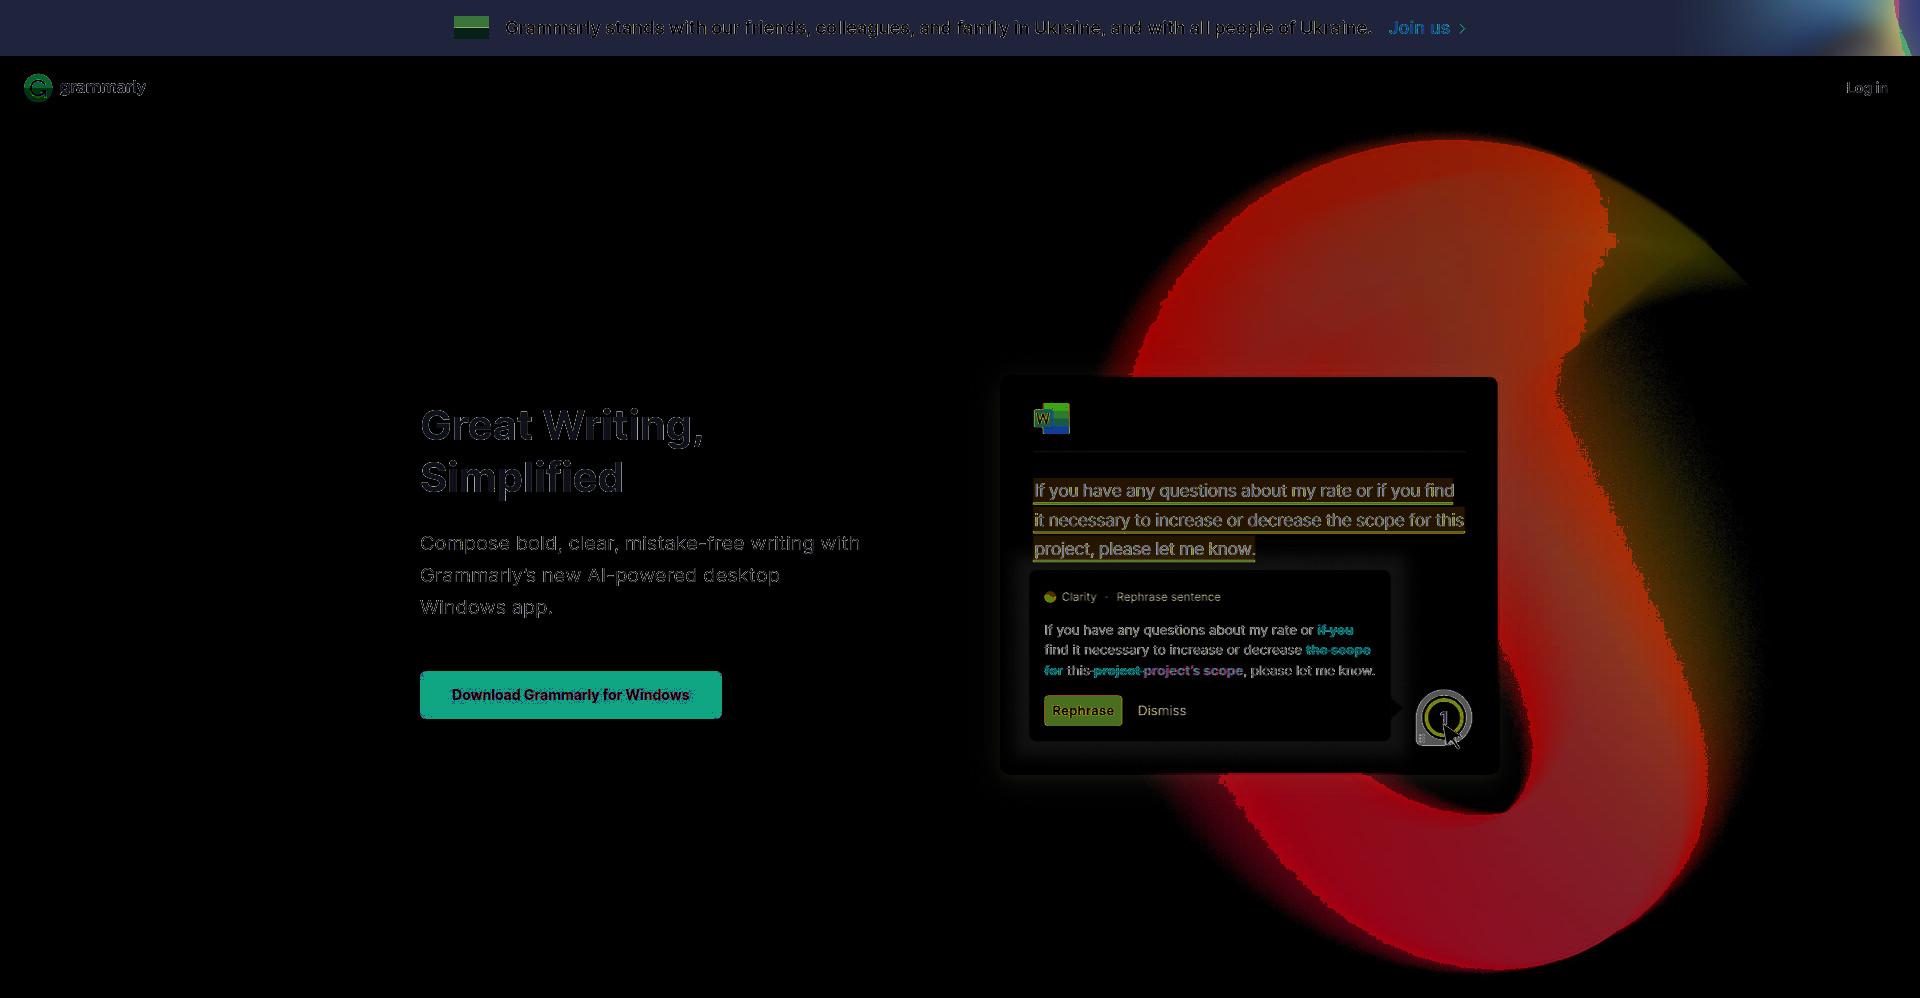Click the 'Clarity' label in suggestion card

coord(1079,597)
